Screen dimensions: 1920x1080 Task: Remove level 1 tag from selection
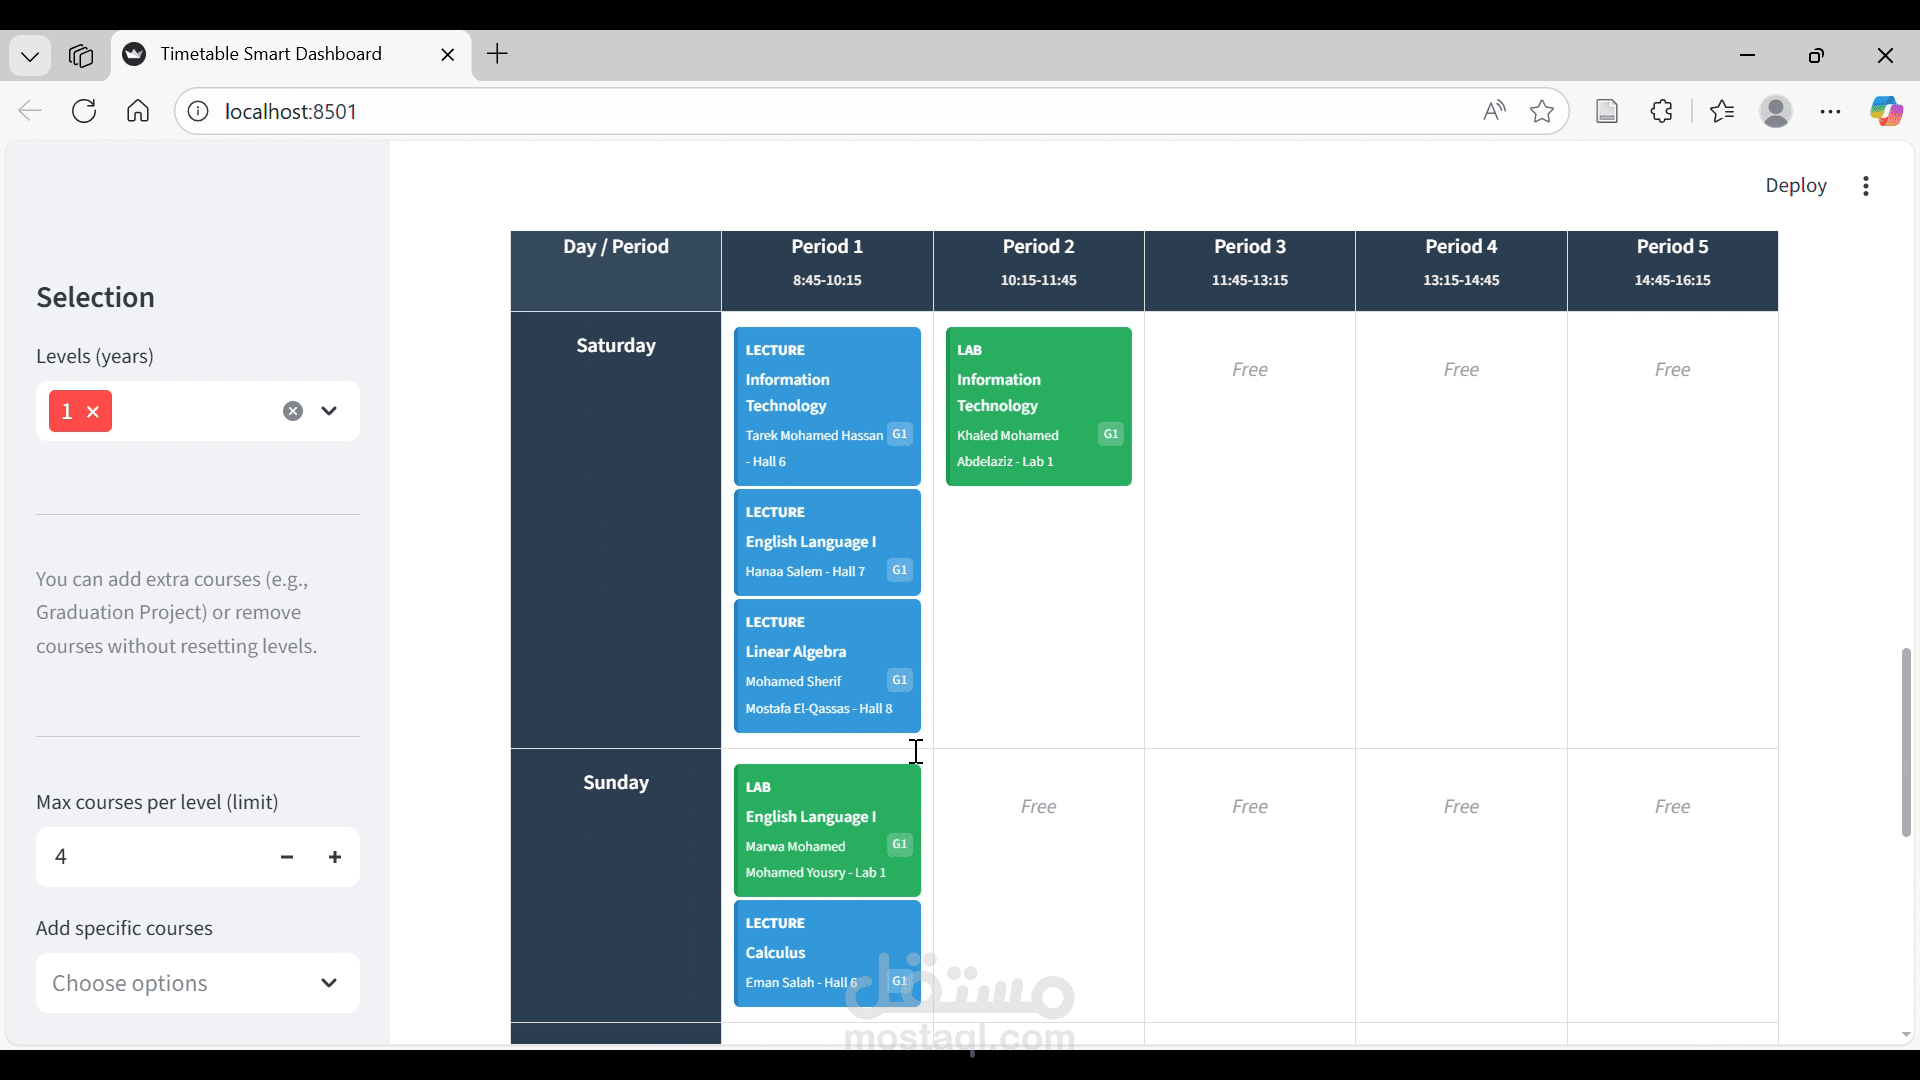93,412
